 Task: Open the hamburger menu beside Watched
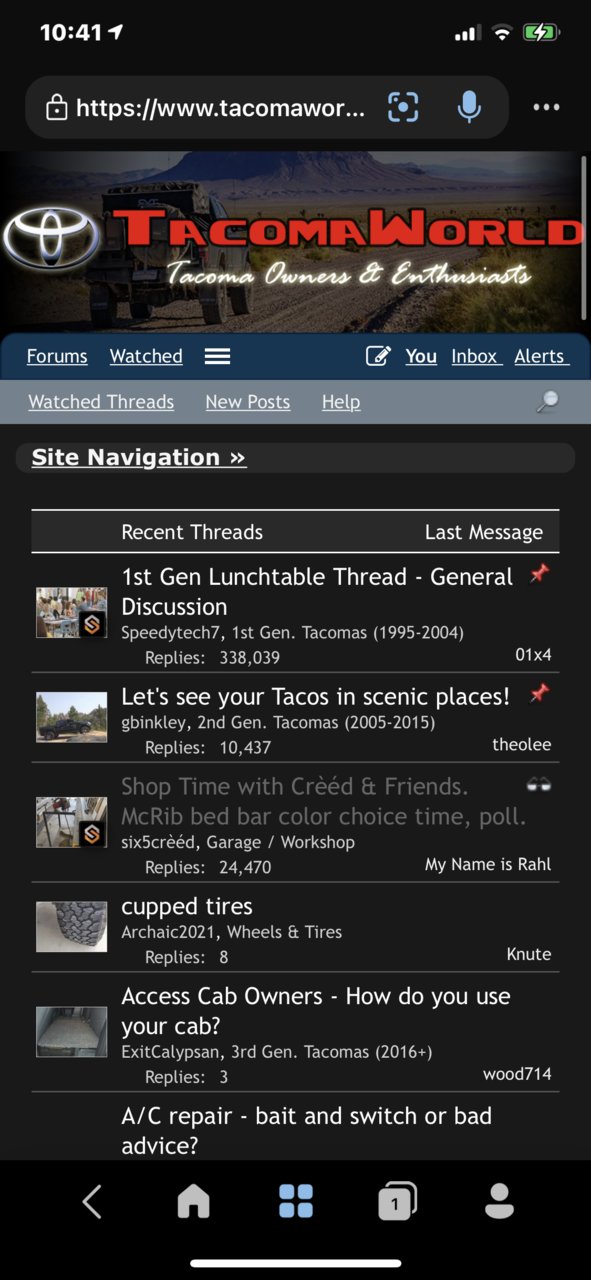pyautogui.click(x=217, y=356)
